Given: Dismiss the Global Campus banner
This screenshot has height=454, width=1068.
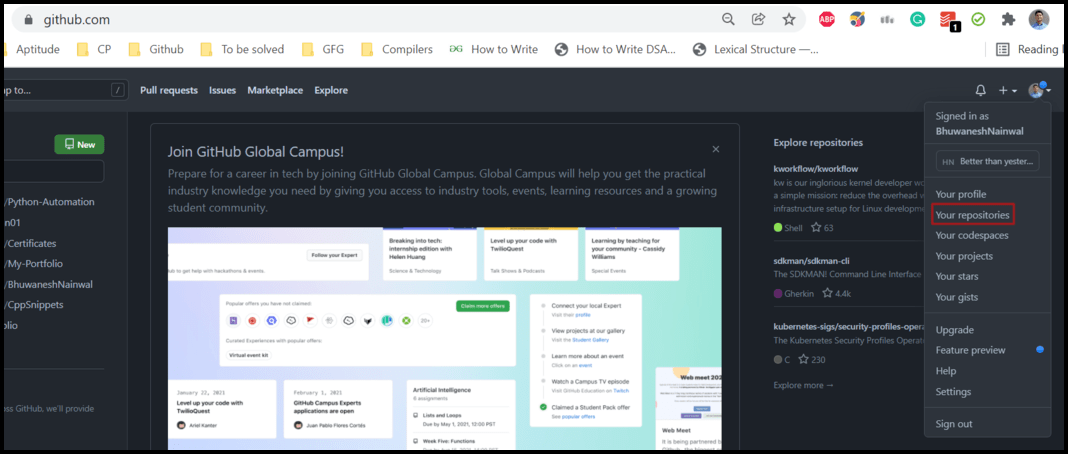Looking at the screenshot, I should click(x=716, y=148).
